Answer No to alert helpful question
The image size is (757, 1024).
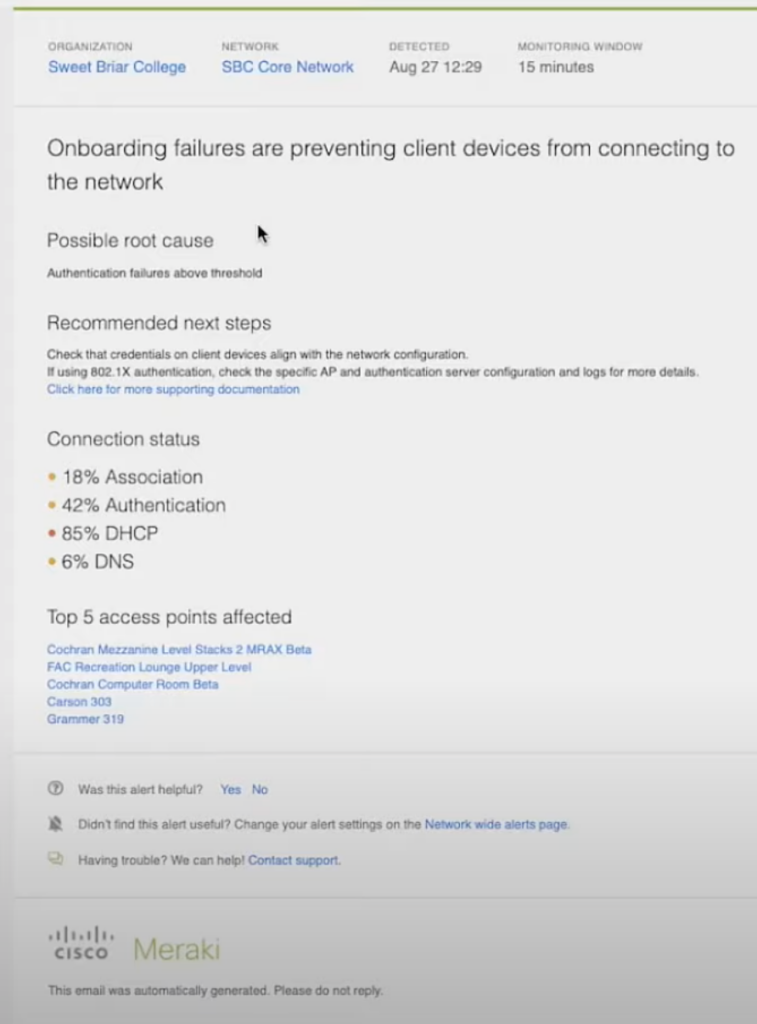(x=260, y=789)
